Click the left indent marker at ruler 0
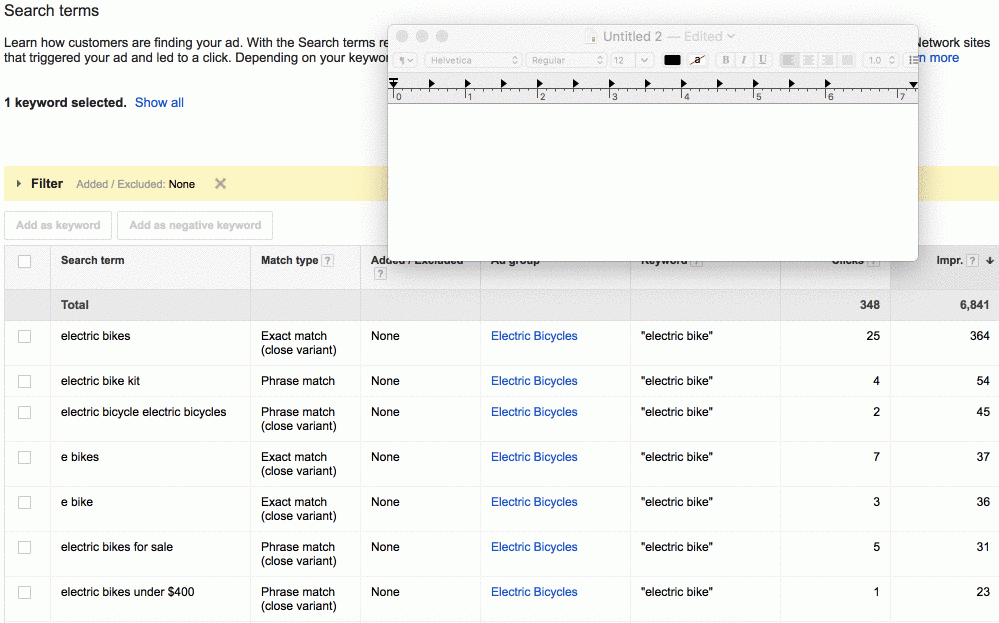The width and height of the screenshot is (999, 623). (x=394, y=83)
